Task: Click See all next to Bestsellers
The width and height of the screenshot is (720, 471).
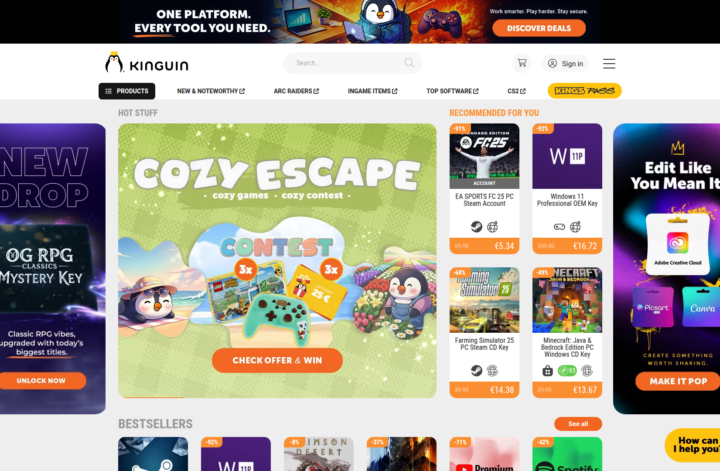Action: click(x=578, y=424)
